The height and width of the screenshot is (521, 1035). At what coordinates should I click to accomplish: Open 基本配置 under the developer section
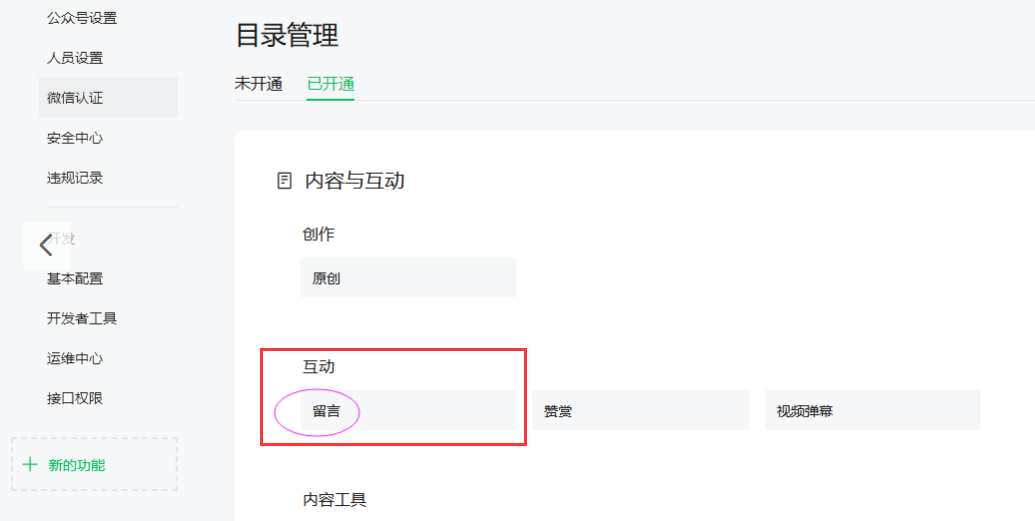75,278
